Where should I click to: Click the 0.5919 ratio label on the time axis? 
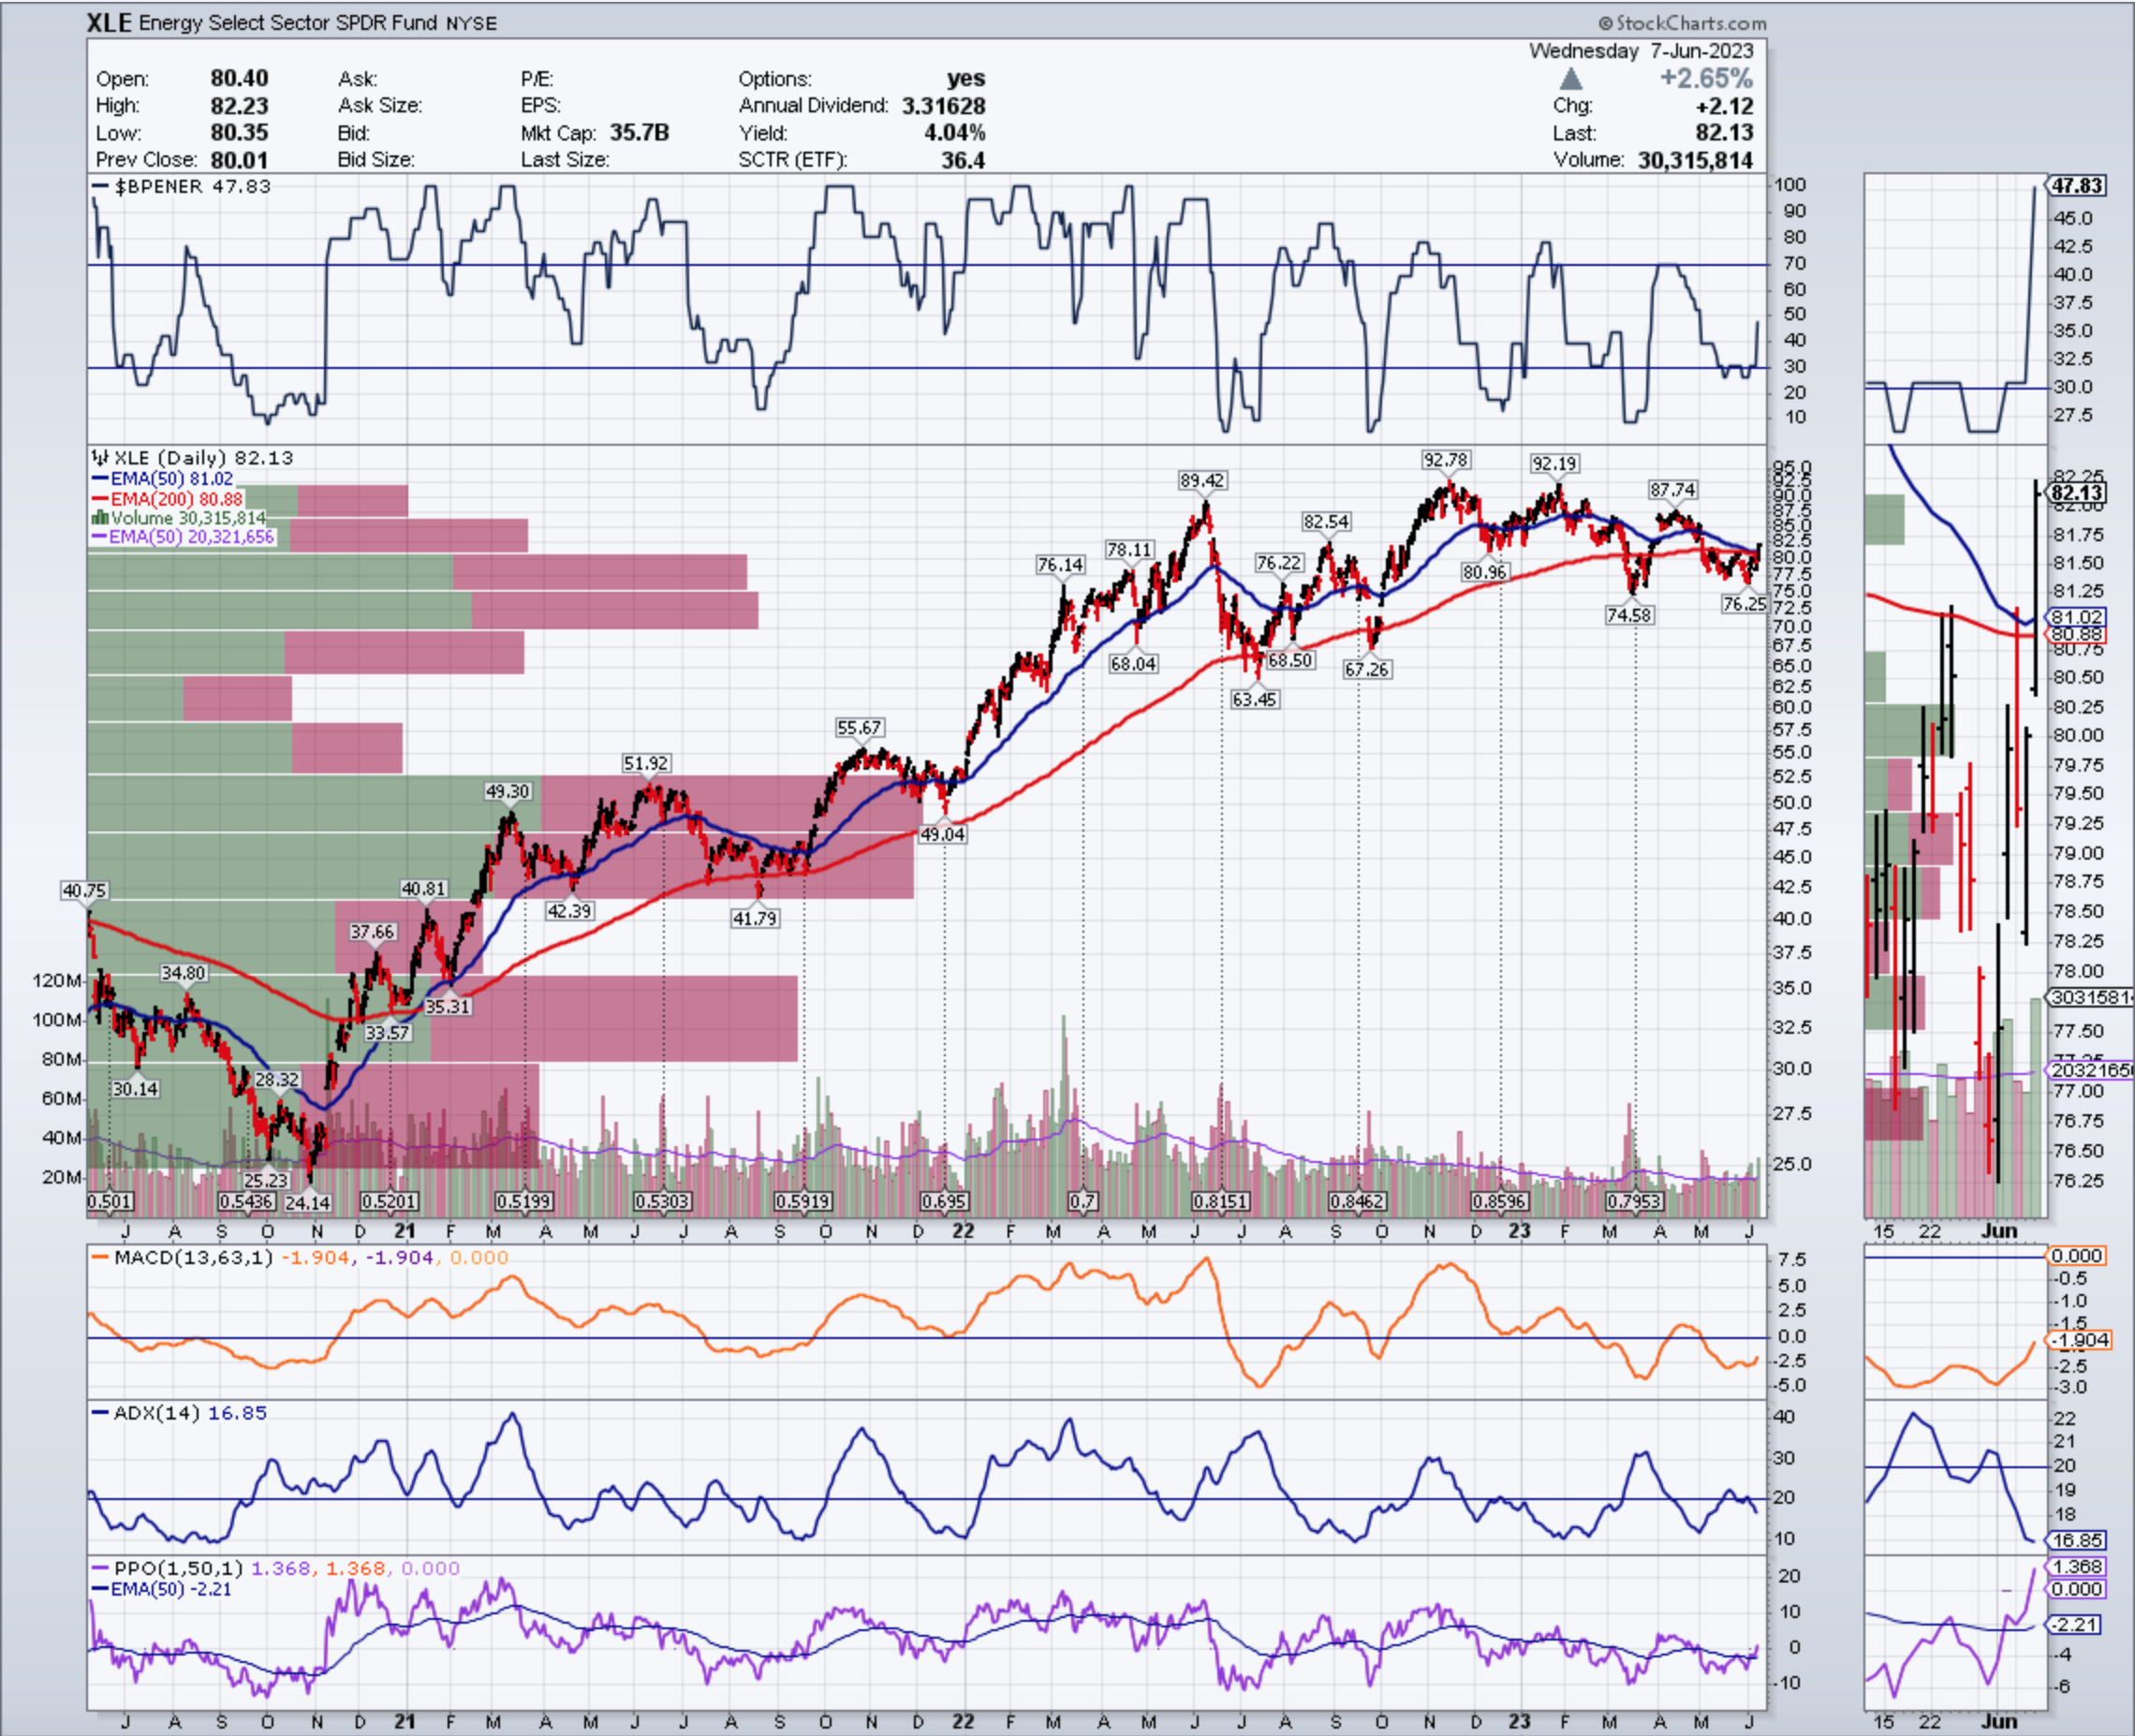tap(804, 1202)
